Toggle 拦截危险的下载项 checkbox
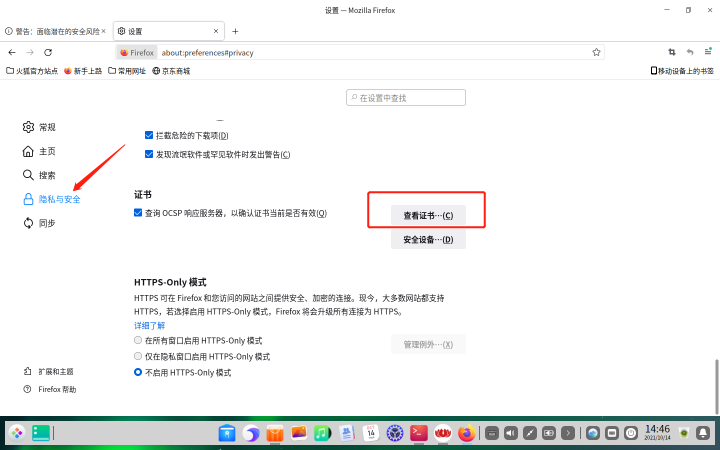Viewport: 720px width, 450px height. (149, 135)
